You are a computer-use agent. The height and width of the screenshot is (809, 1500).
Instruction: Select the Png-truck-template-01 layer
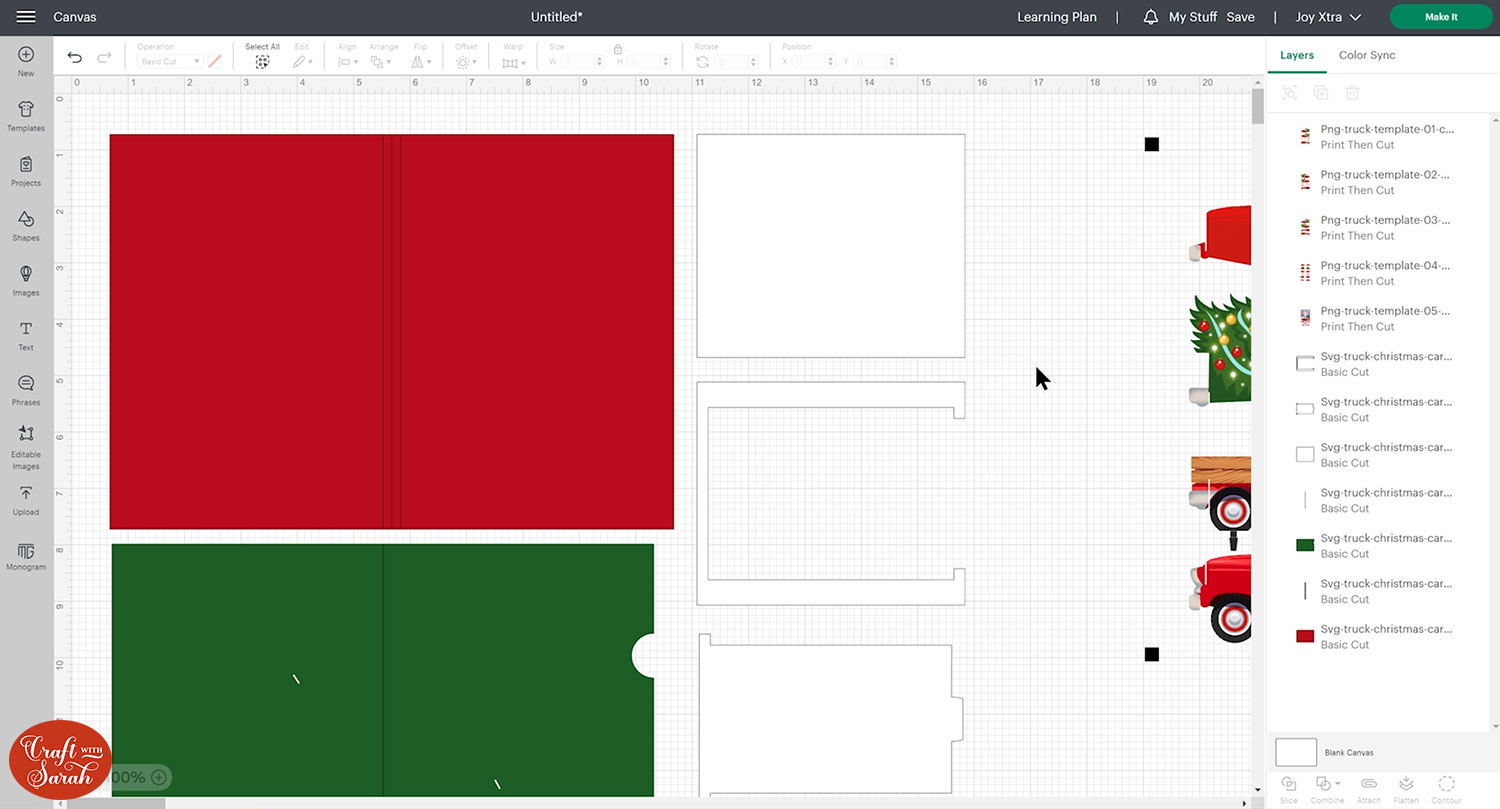click(1384, 137)
